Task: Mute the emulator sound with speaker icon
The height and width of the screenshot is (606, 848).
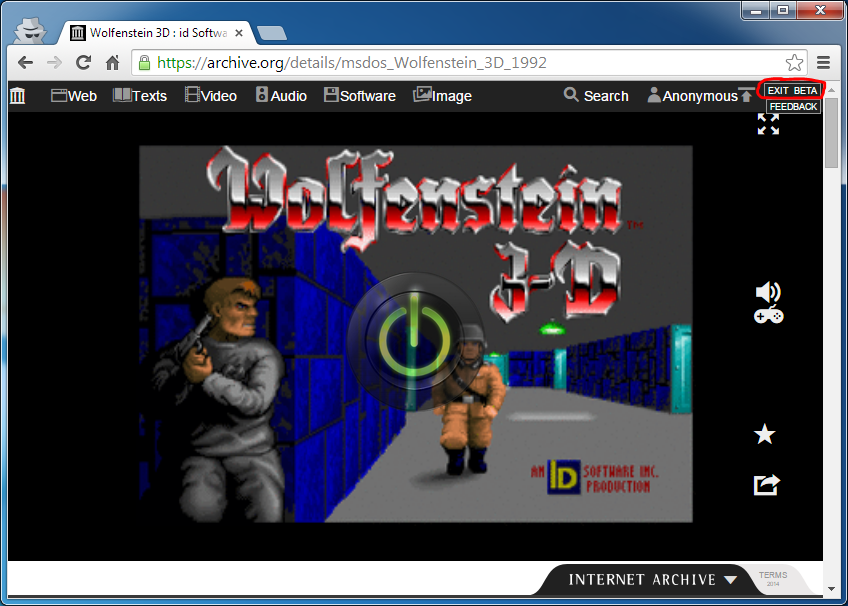Action: click(767, 292)
